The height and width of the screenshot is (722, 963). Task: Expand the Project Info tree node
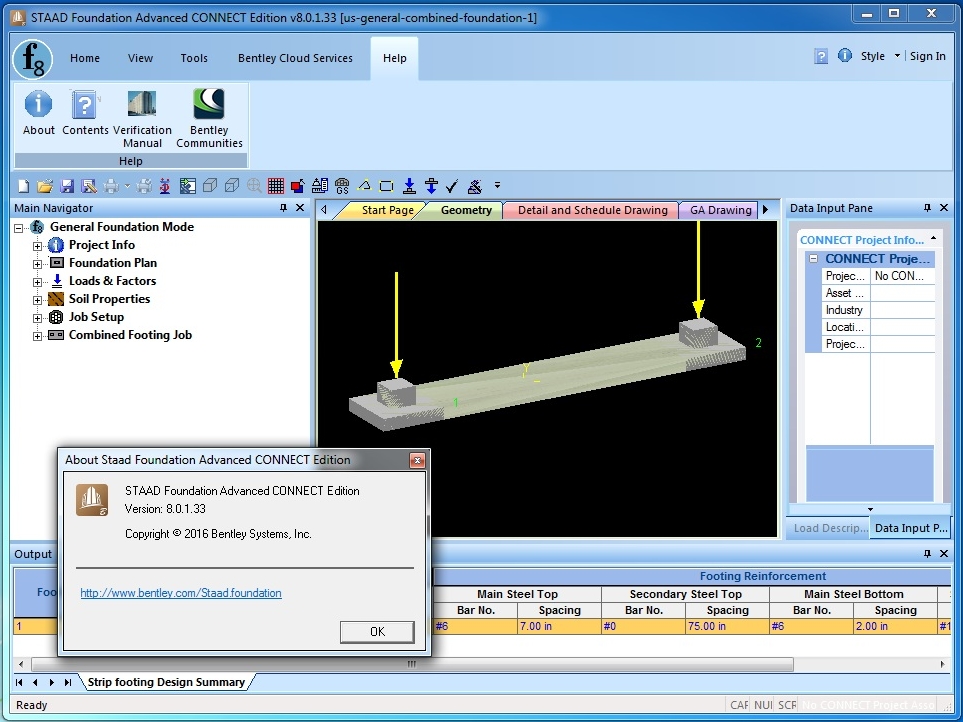coord(37,246)
